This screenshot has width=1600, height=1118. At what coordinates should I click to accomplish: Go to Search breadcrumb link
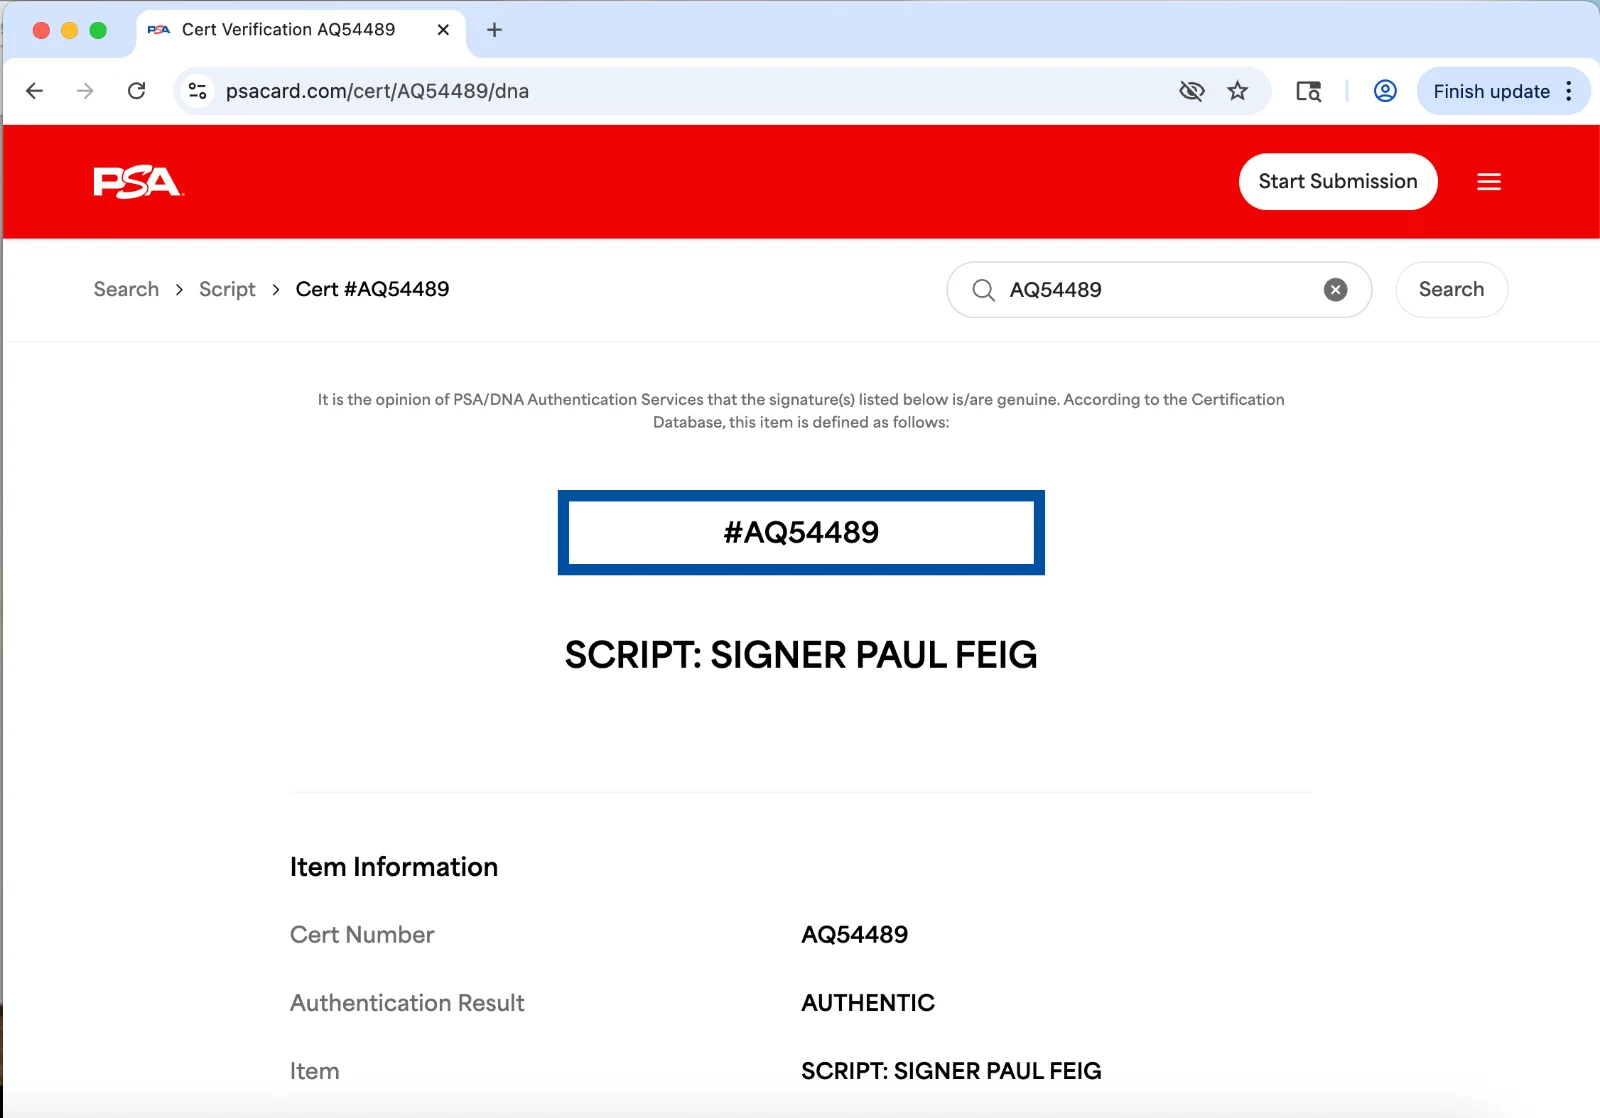point(126,289)
